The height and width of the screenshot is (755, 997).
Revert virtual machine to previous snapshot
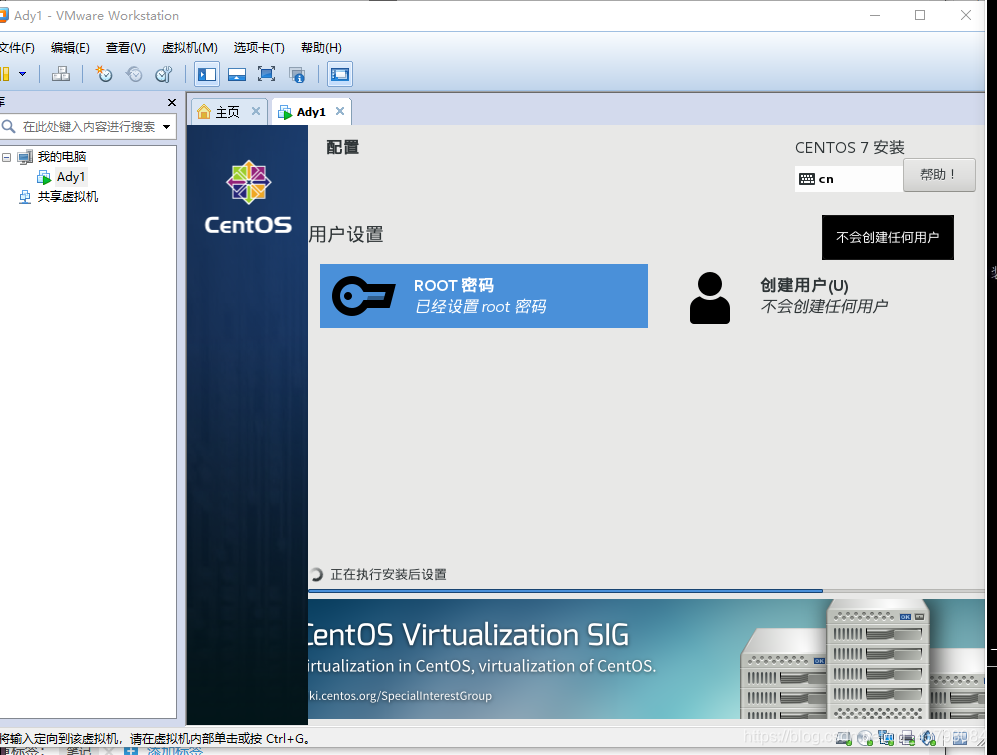pos(134,74)
